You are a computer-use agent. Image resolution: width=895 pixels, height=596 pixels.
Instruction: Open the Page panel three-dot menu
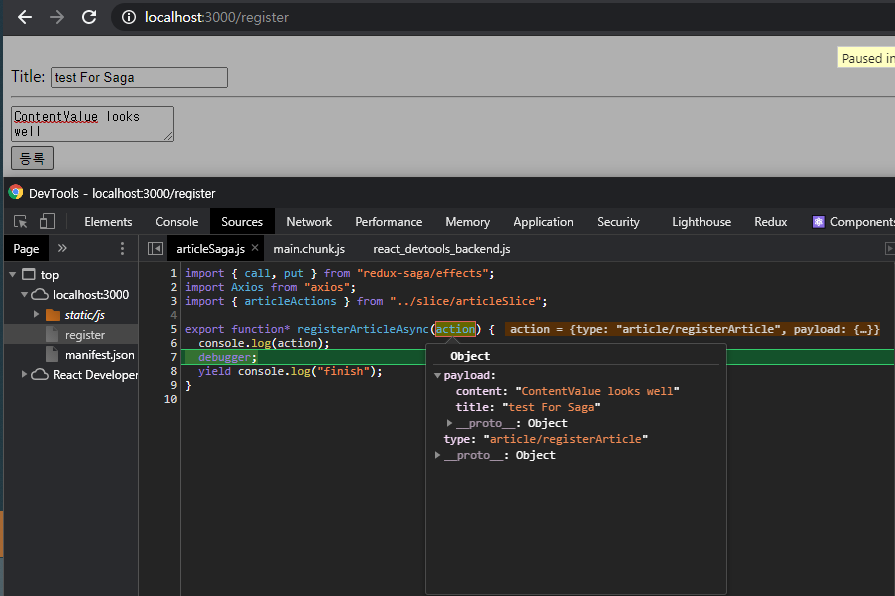coord(122,248)
